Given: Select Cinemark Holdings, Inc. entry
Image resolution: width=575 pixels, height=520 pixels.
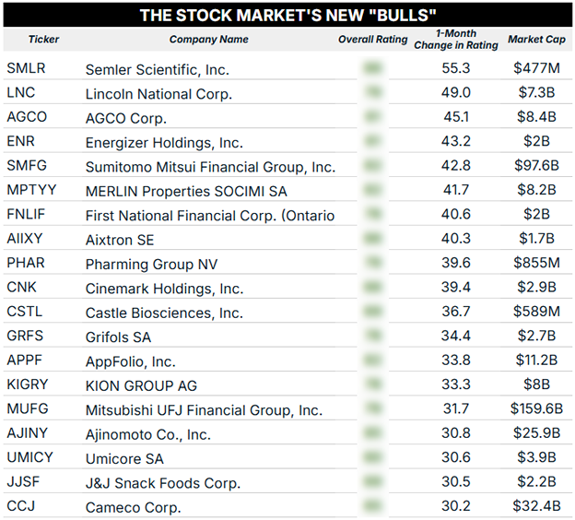Looking at the screenshot, I should 164,289.
